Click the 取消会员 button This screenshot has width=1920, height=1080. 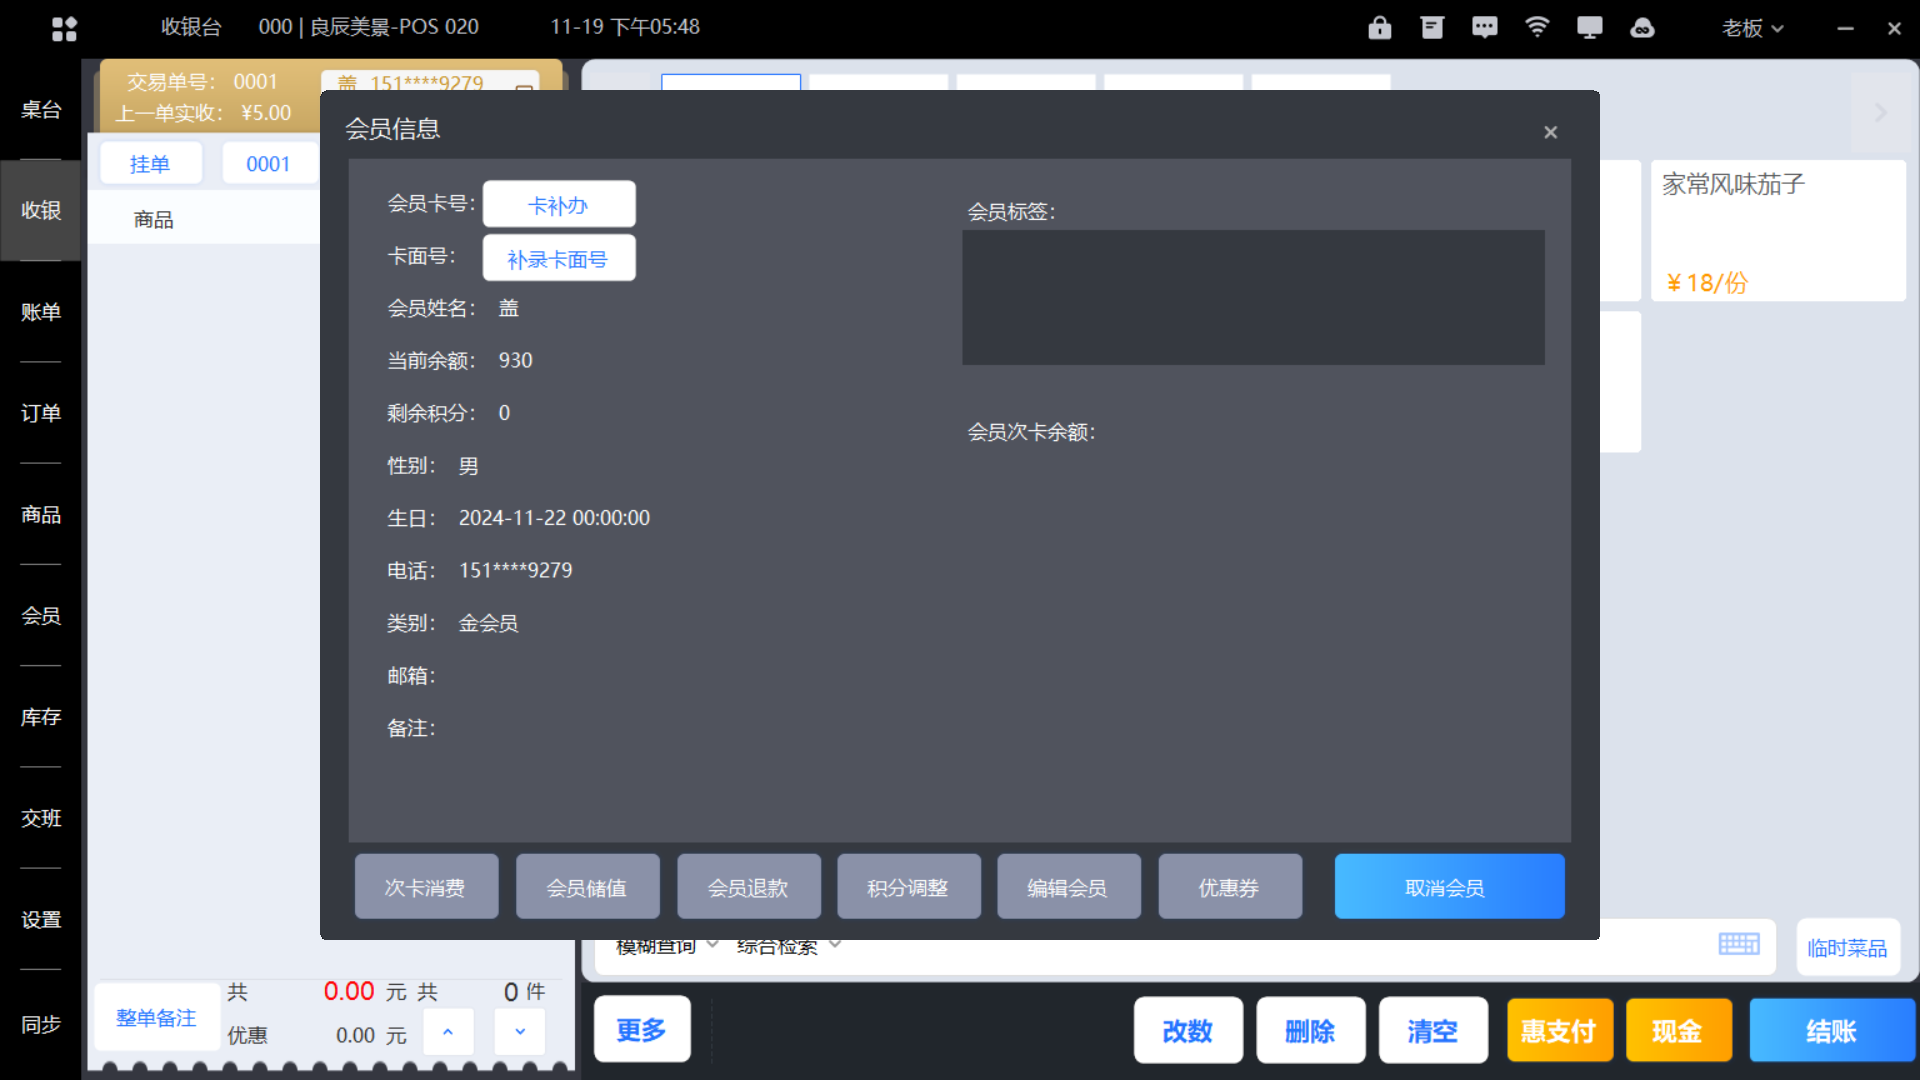pyautogui.click(x=1448, y=887)
